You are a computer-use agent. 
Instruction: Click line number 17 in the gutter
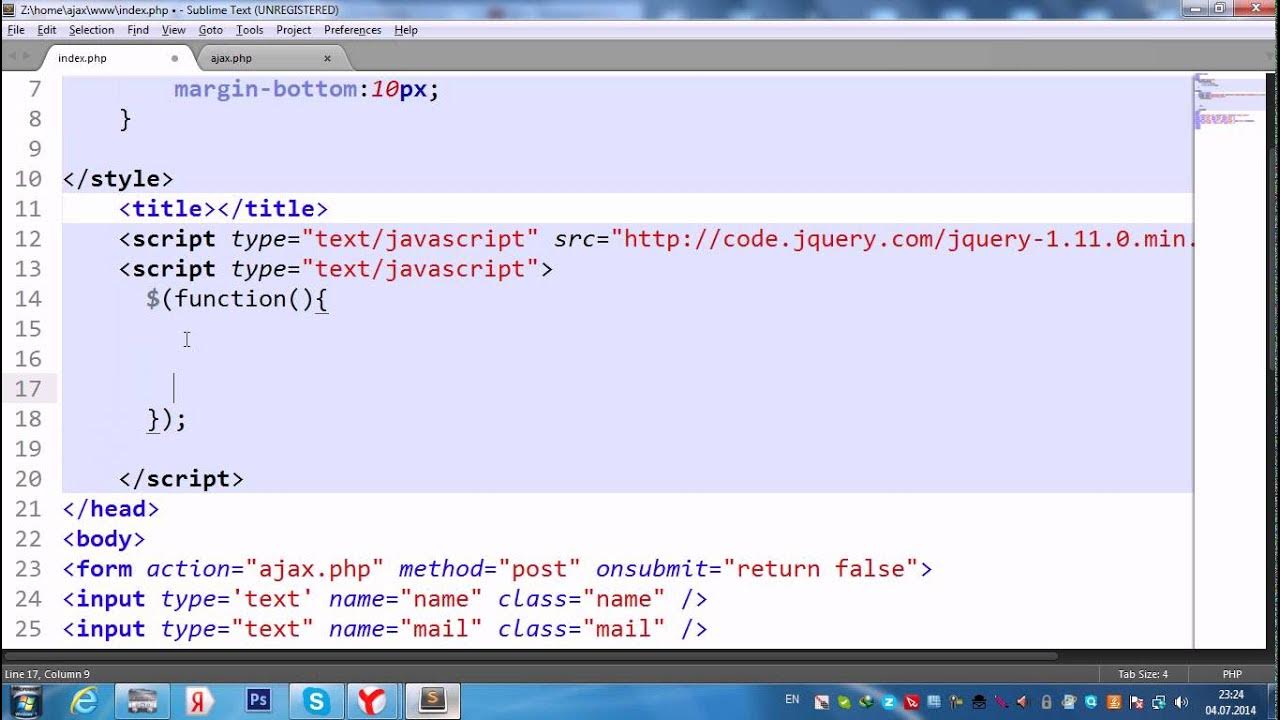pos(29,389)
